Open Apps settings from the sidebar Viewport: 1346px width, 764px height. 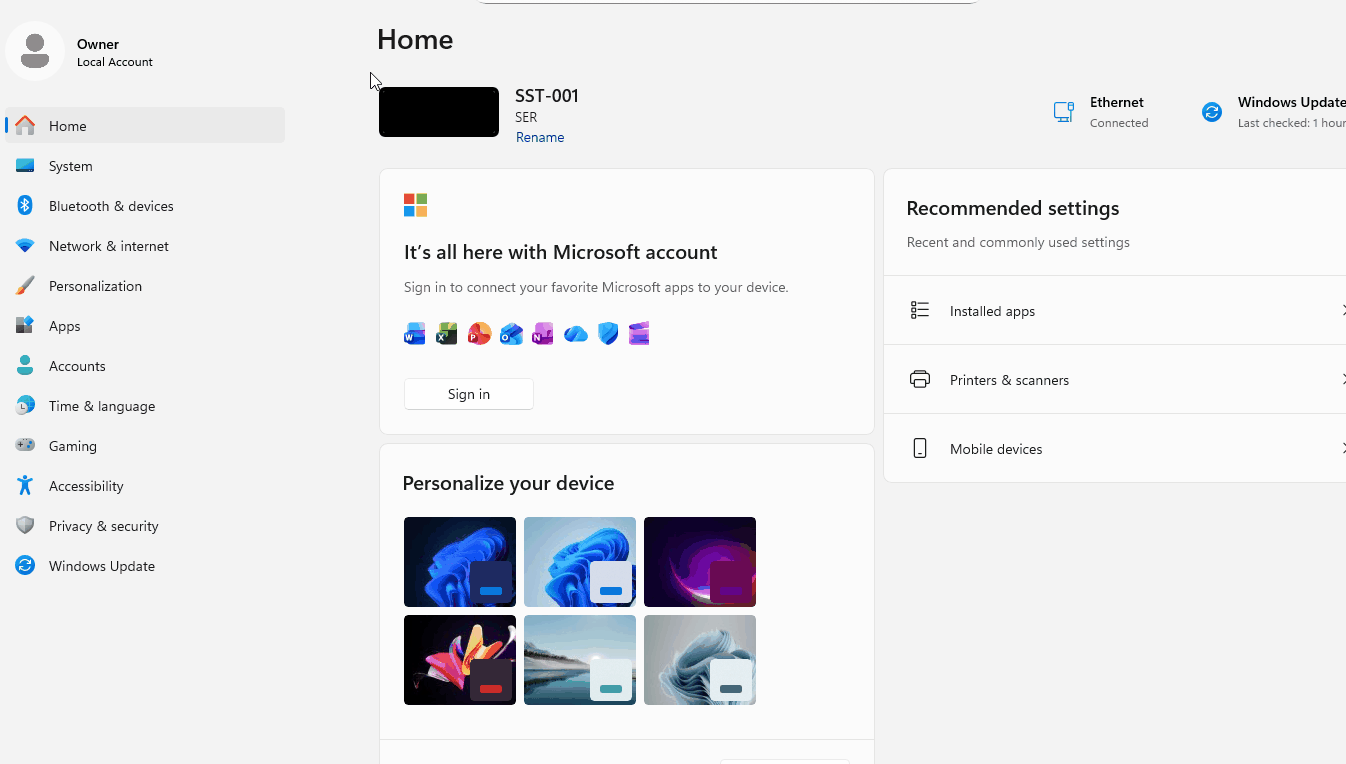[65, 326]
